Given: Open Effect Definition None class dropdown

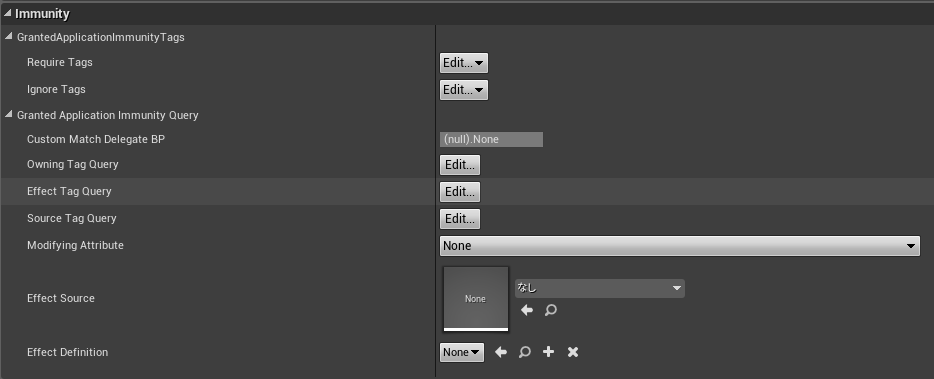Looking at the screenshot, I should point(462,352).
